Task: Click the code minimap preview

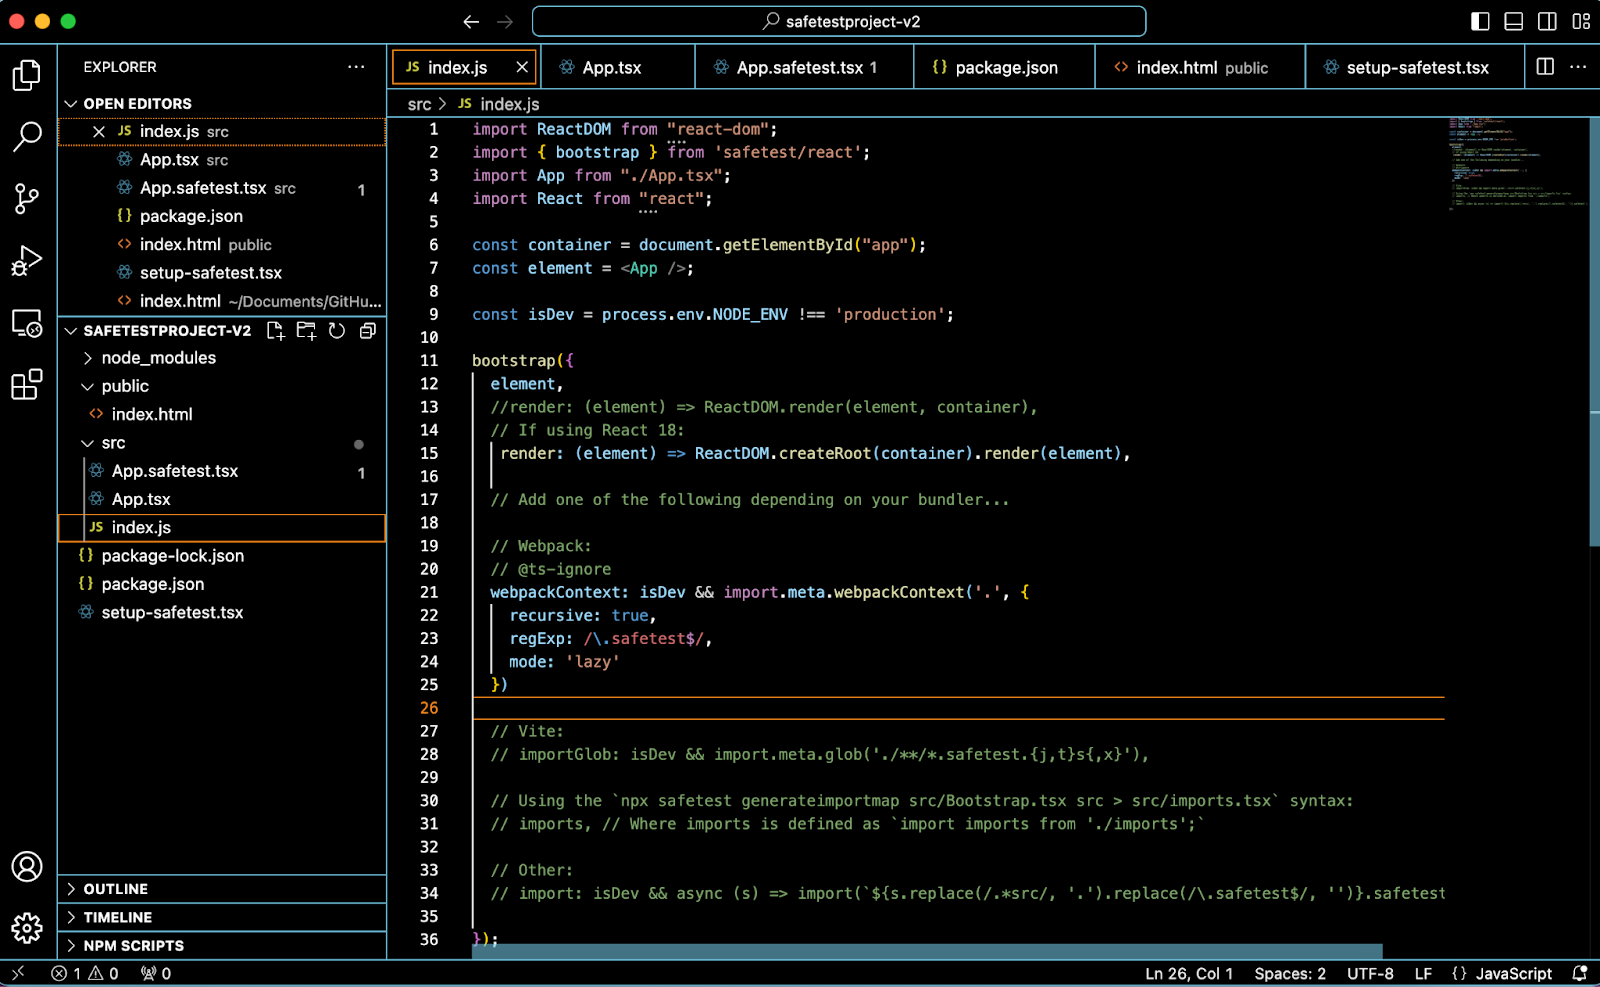Action: coord(1517,164)
